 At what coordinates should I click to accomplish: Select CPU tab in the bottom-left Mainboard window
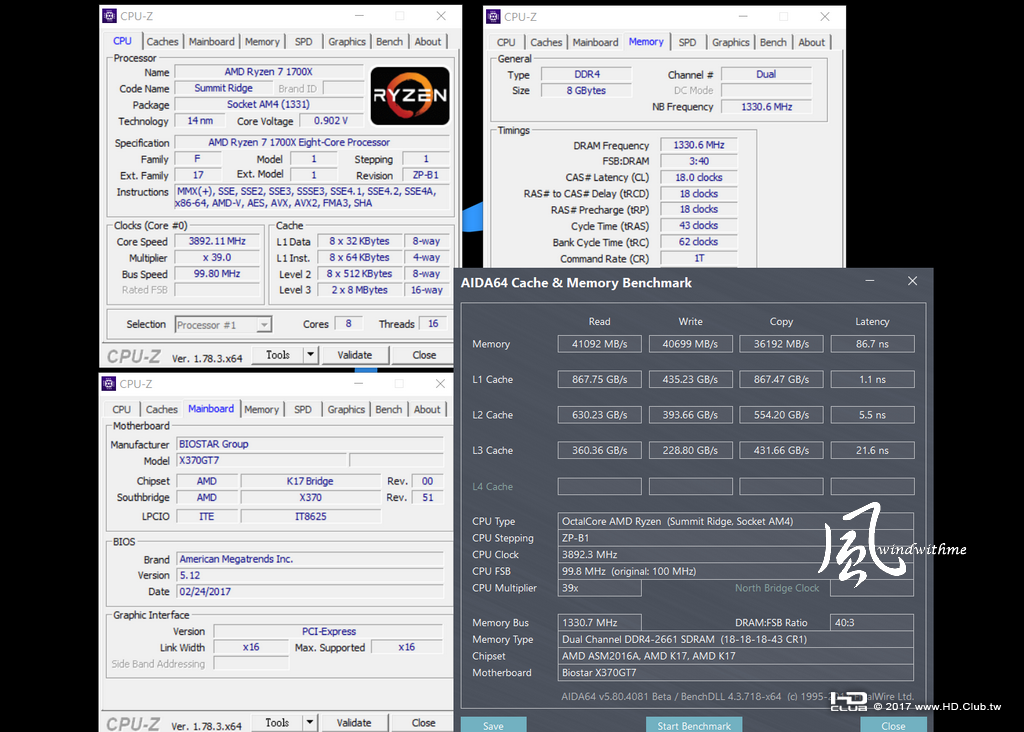[x=121, y=409]
